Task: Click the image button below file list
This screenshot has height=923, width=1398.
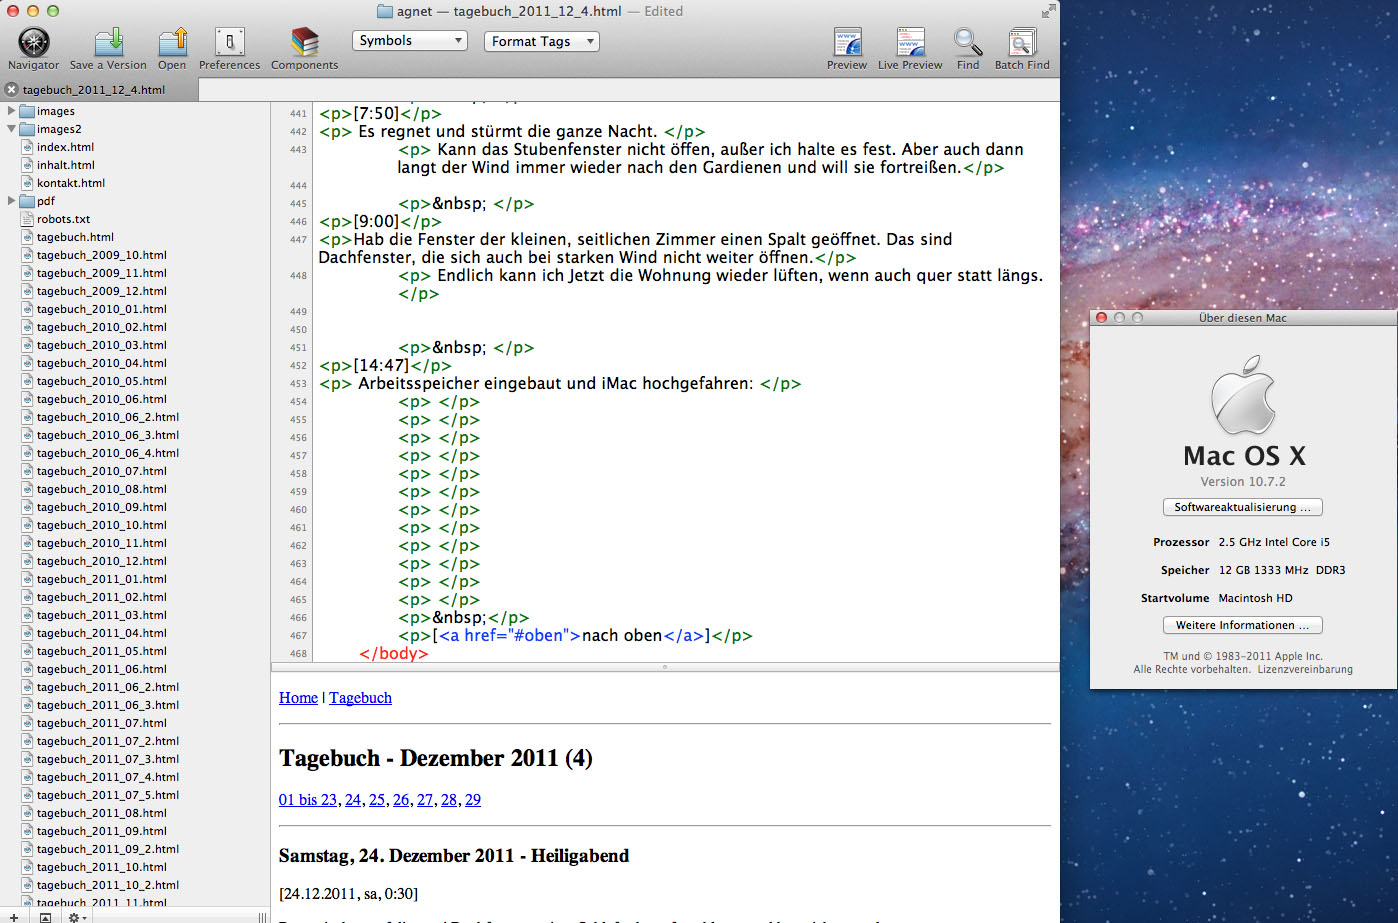Action: (45, 916)
